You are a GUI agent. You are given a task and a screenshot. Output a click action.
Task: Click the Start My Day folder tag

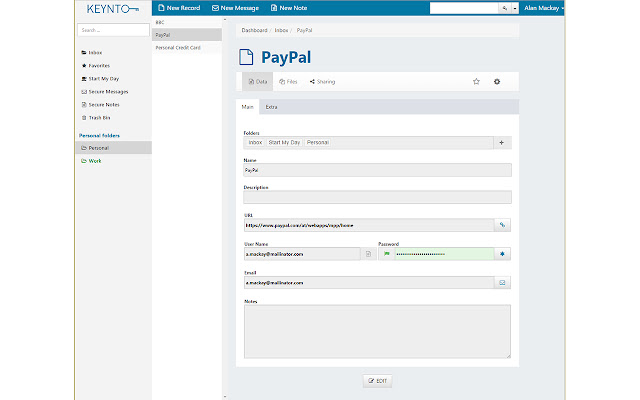pos(284,142)
